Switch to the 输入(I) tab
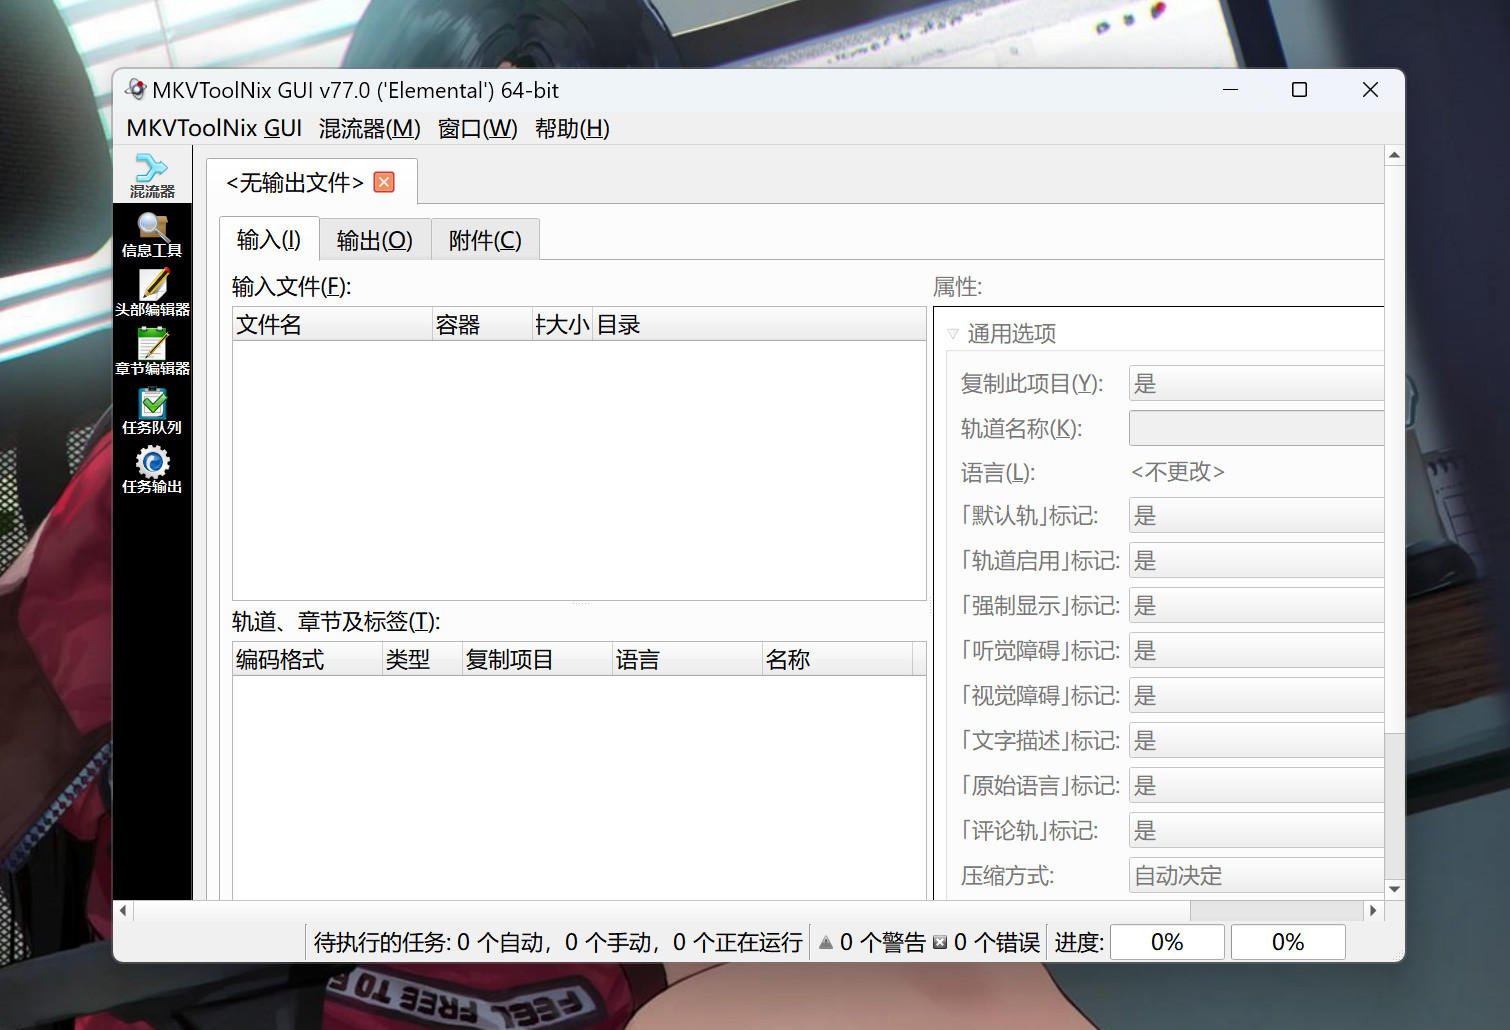The height and width of the screenshot is (1030, 1510). 269,239
